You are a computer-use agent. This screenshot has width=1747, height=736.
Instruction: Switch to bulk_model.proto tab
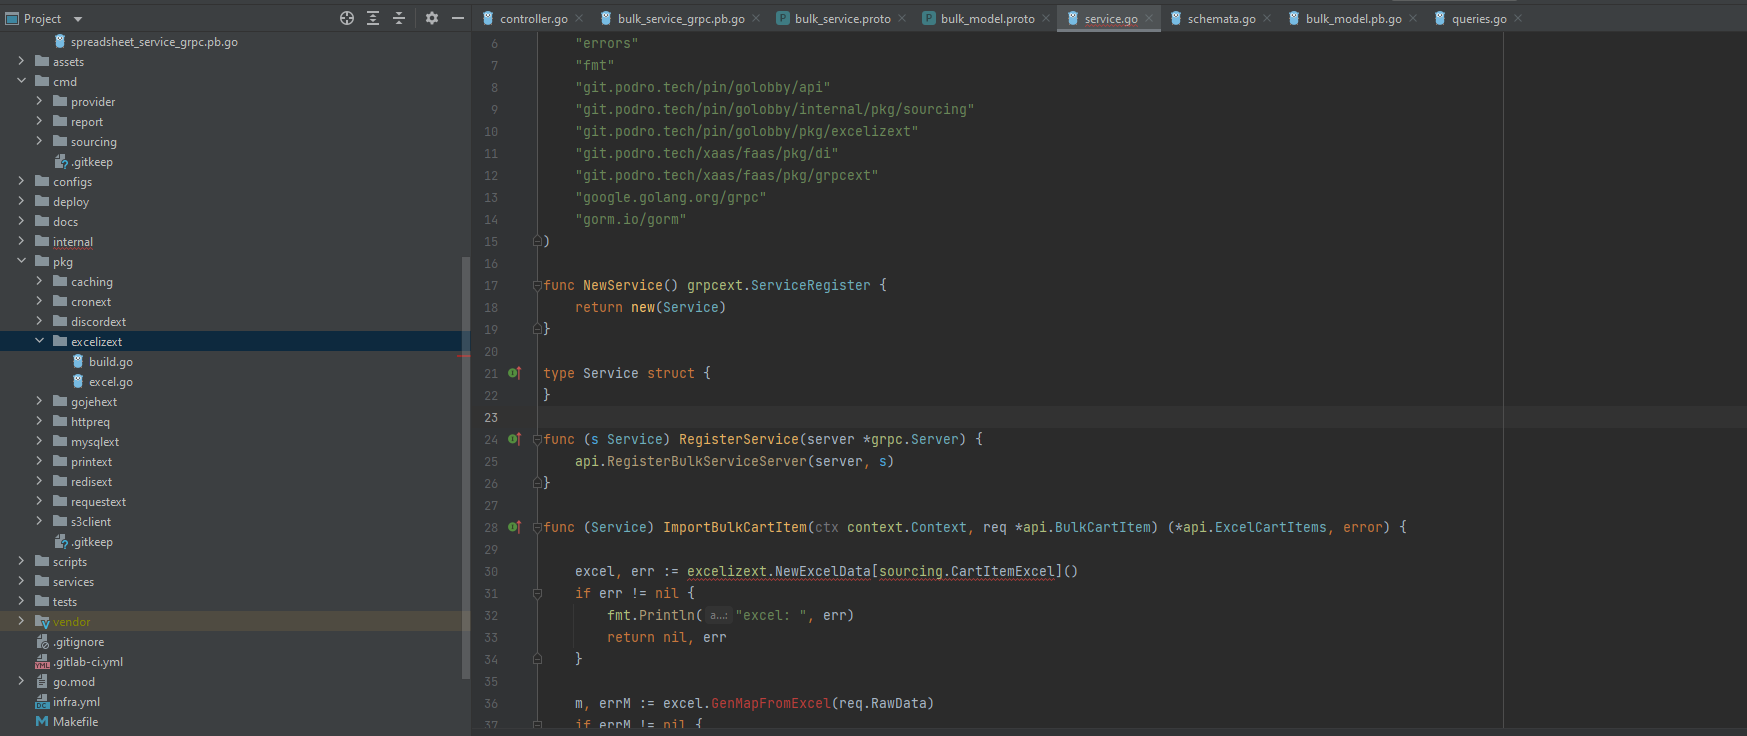tap(987, 18)
